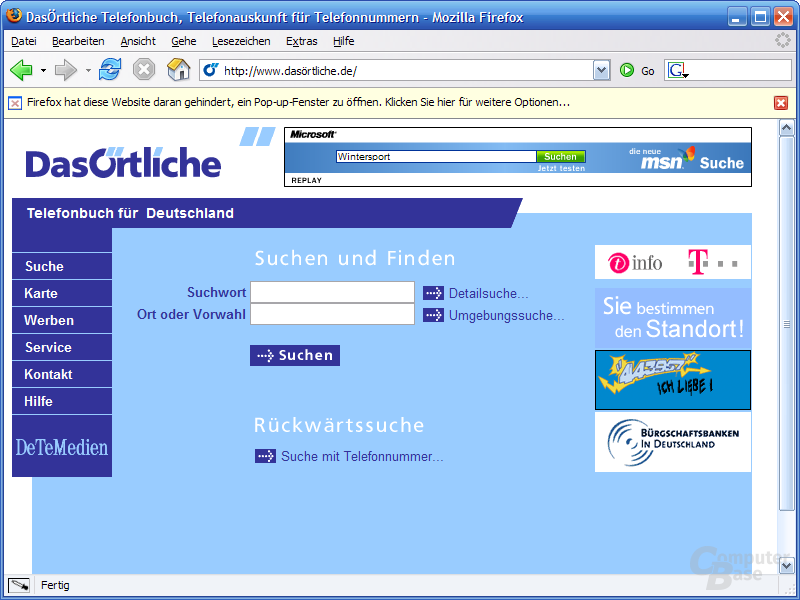
Task: Select Werben in the left navigation
Action: 62,320
